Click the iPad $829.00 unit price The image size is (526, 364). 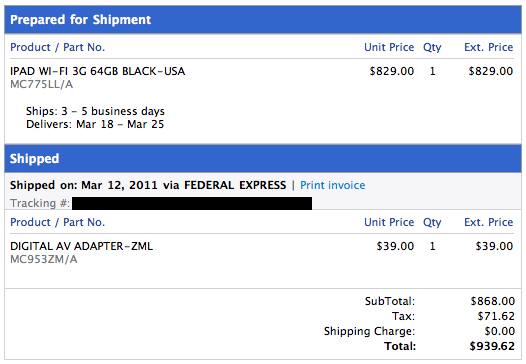pos(392,71)
